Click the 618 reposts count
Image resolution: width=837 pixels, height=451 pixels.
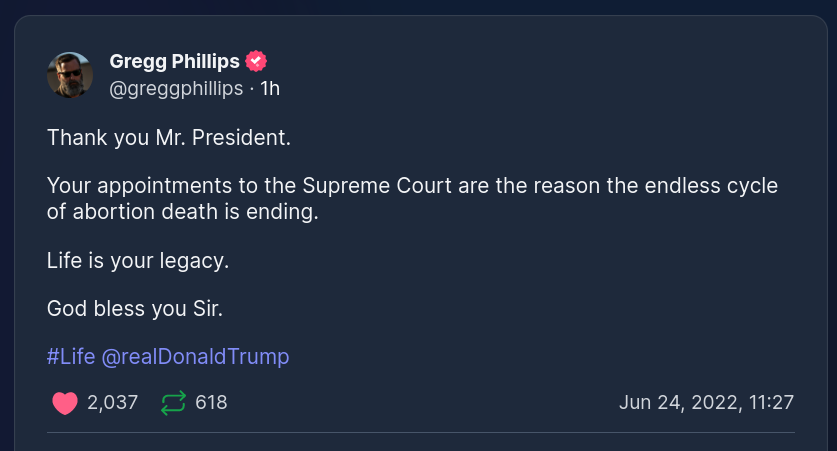pos(211,403)
